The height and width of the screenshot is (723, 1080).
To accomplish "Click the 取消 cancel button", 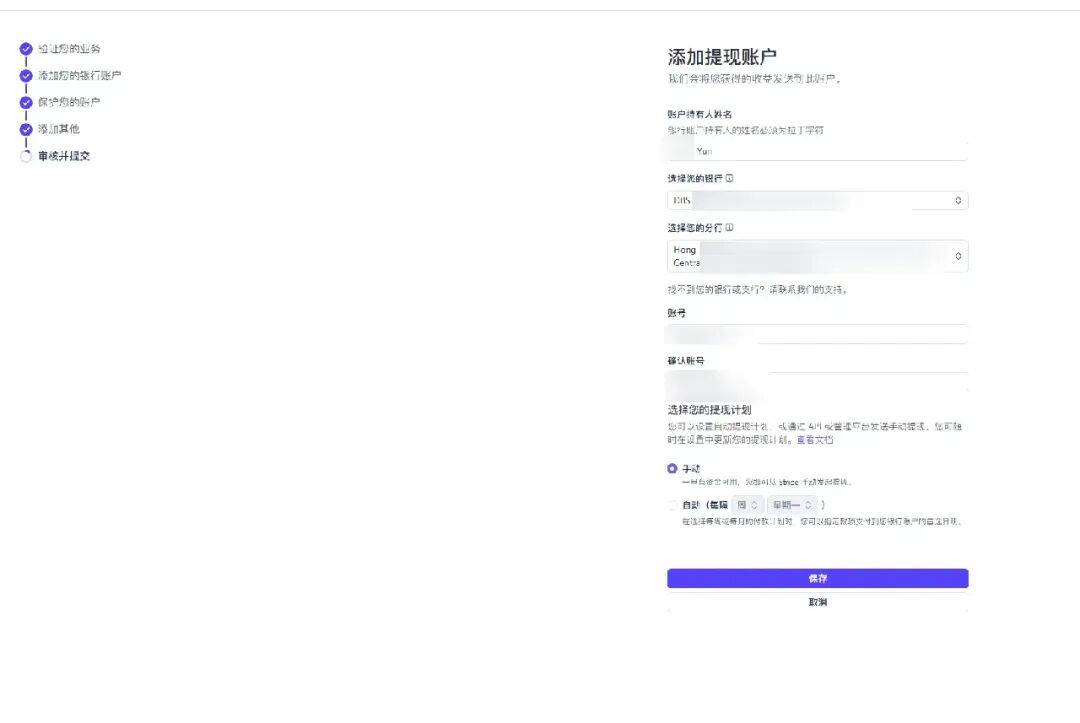I will (x=818, y=602).
